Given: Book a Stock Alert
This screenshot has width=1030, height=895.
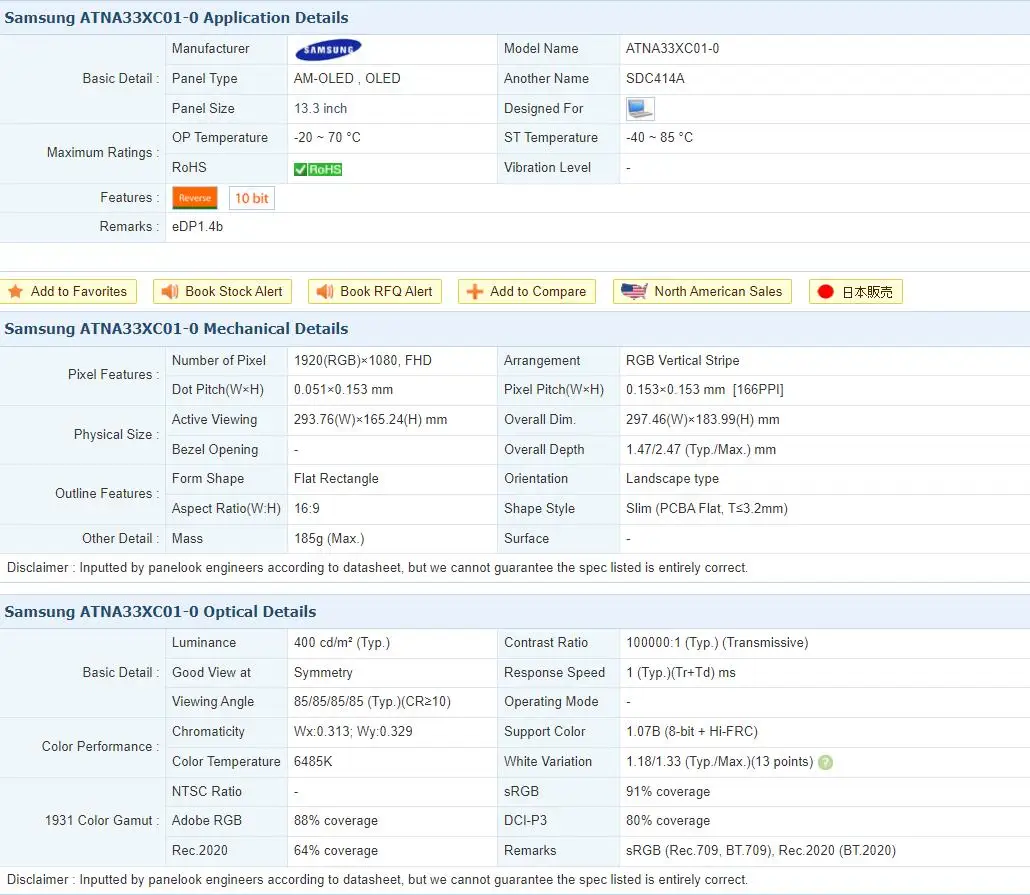Looking at the screenshot, I should coord(222,291).
